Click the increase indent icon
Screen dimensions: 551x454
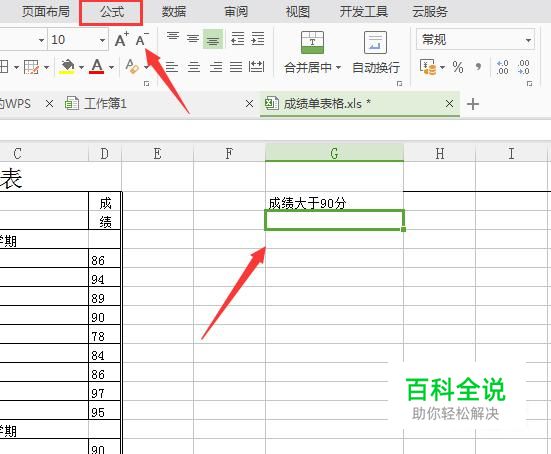coord(258,39)
